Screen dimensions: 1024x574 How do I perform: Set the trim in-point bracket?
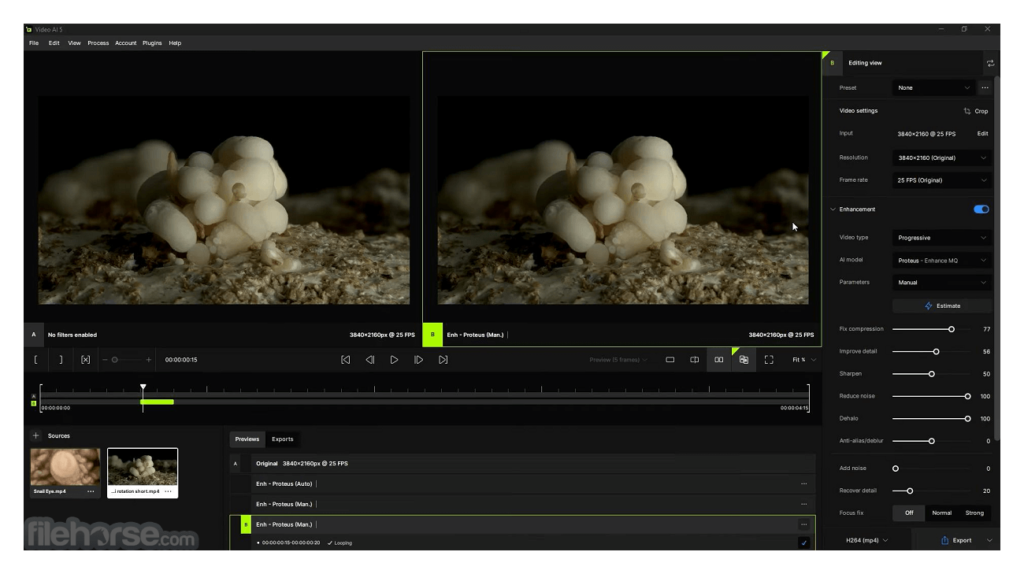[36, 360]
